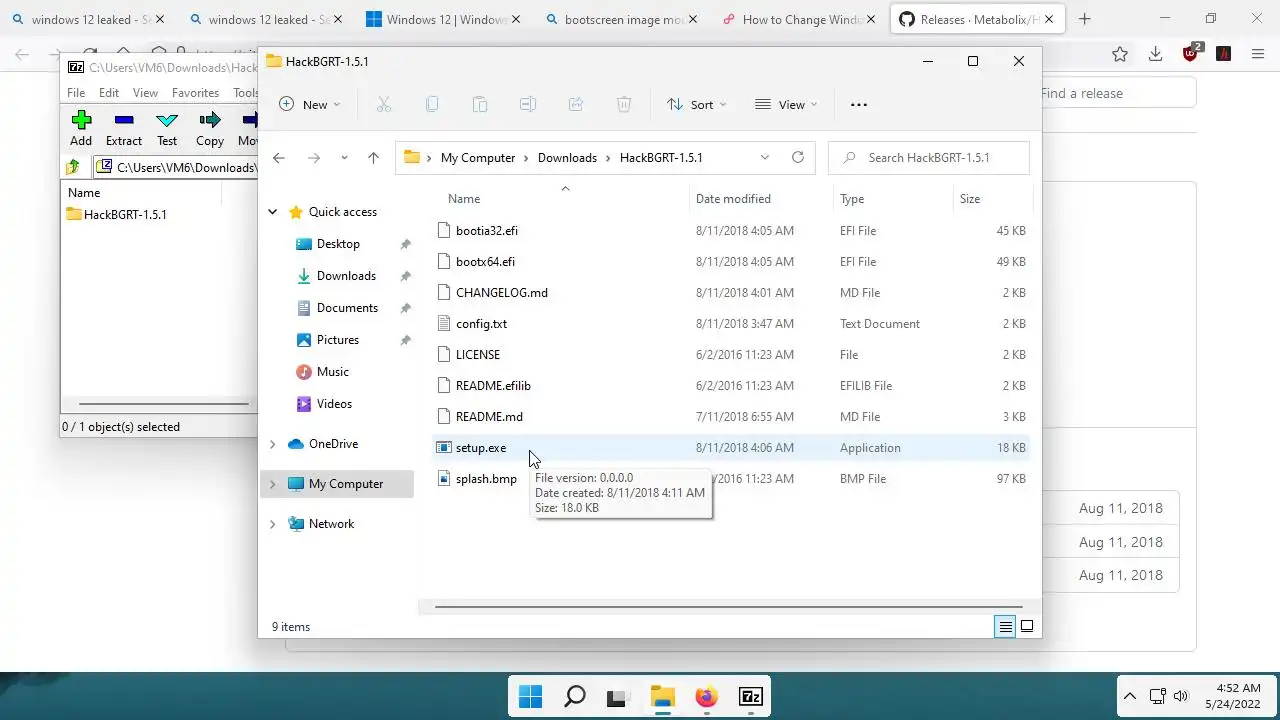Click Copy icon in Explorer toolbar
The width and height of the screenshot is (1280, 720).
pos(432,104)
